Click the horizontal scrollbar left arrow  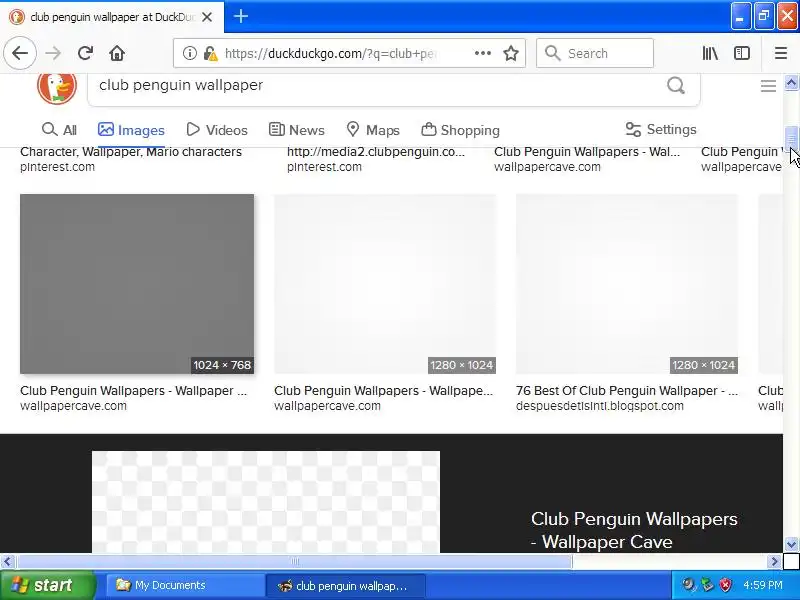tap(7, 562)
